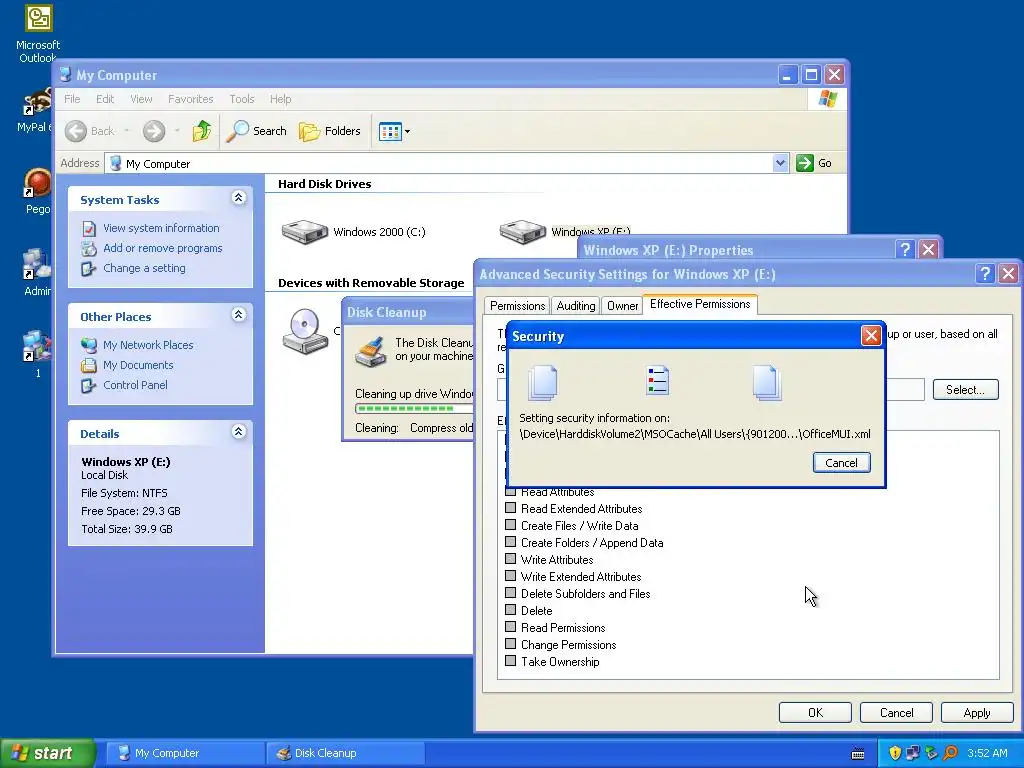This screenshot has height=768, width=1024.
Task: Click View system information icon
Action: [89, 229]
